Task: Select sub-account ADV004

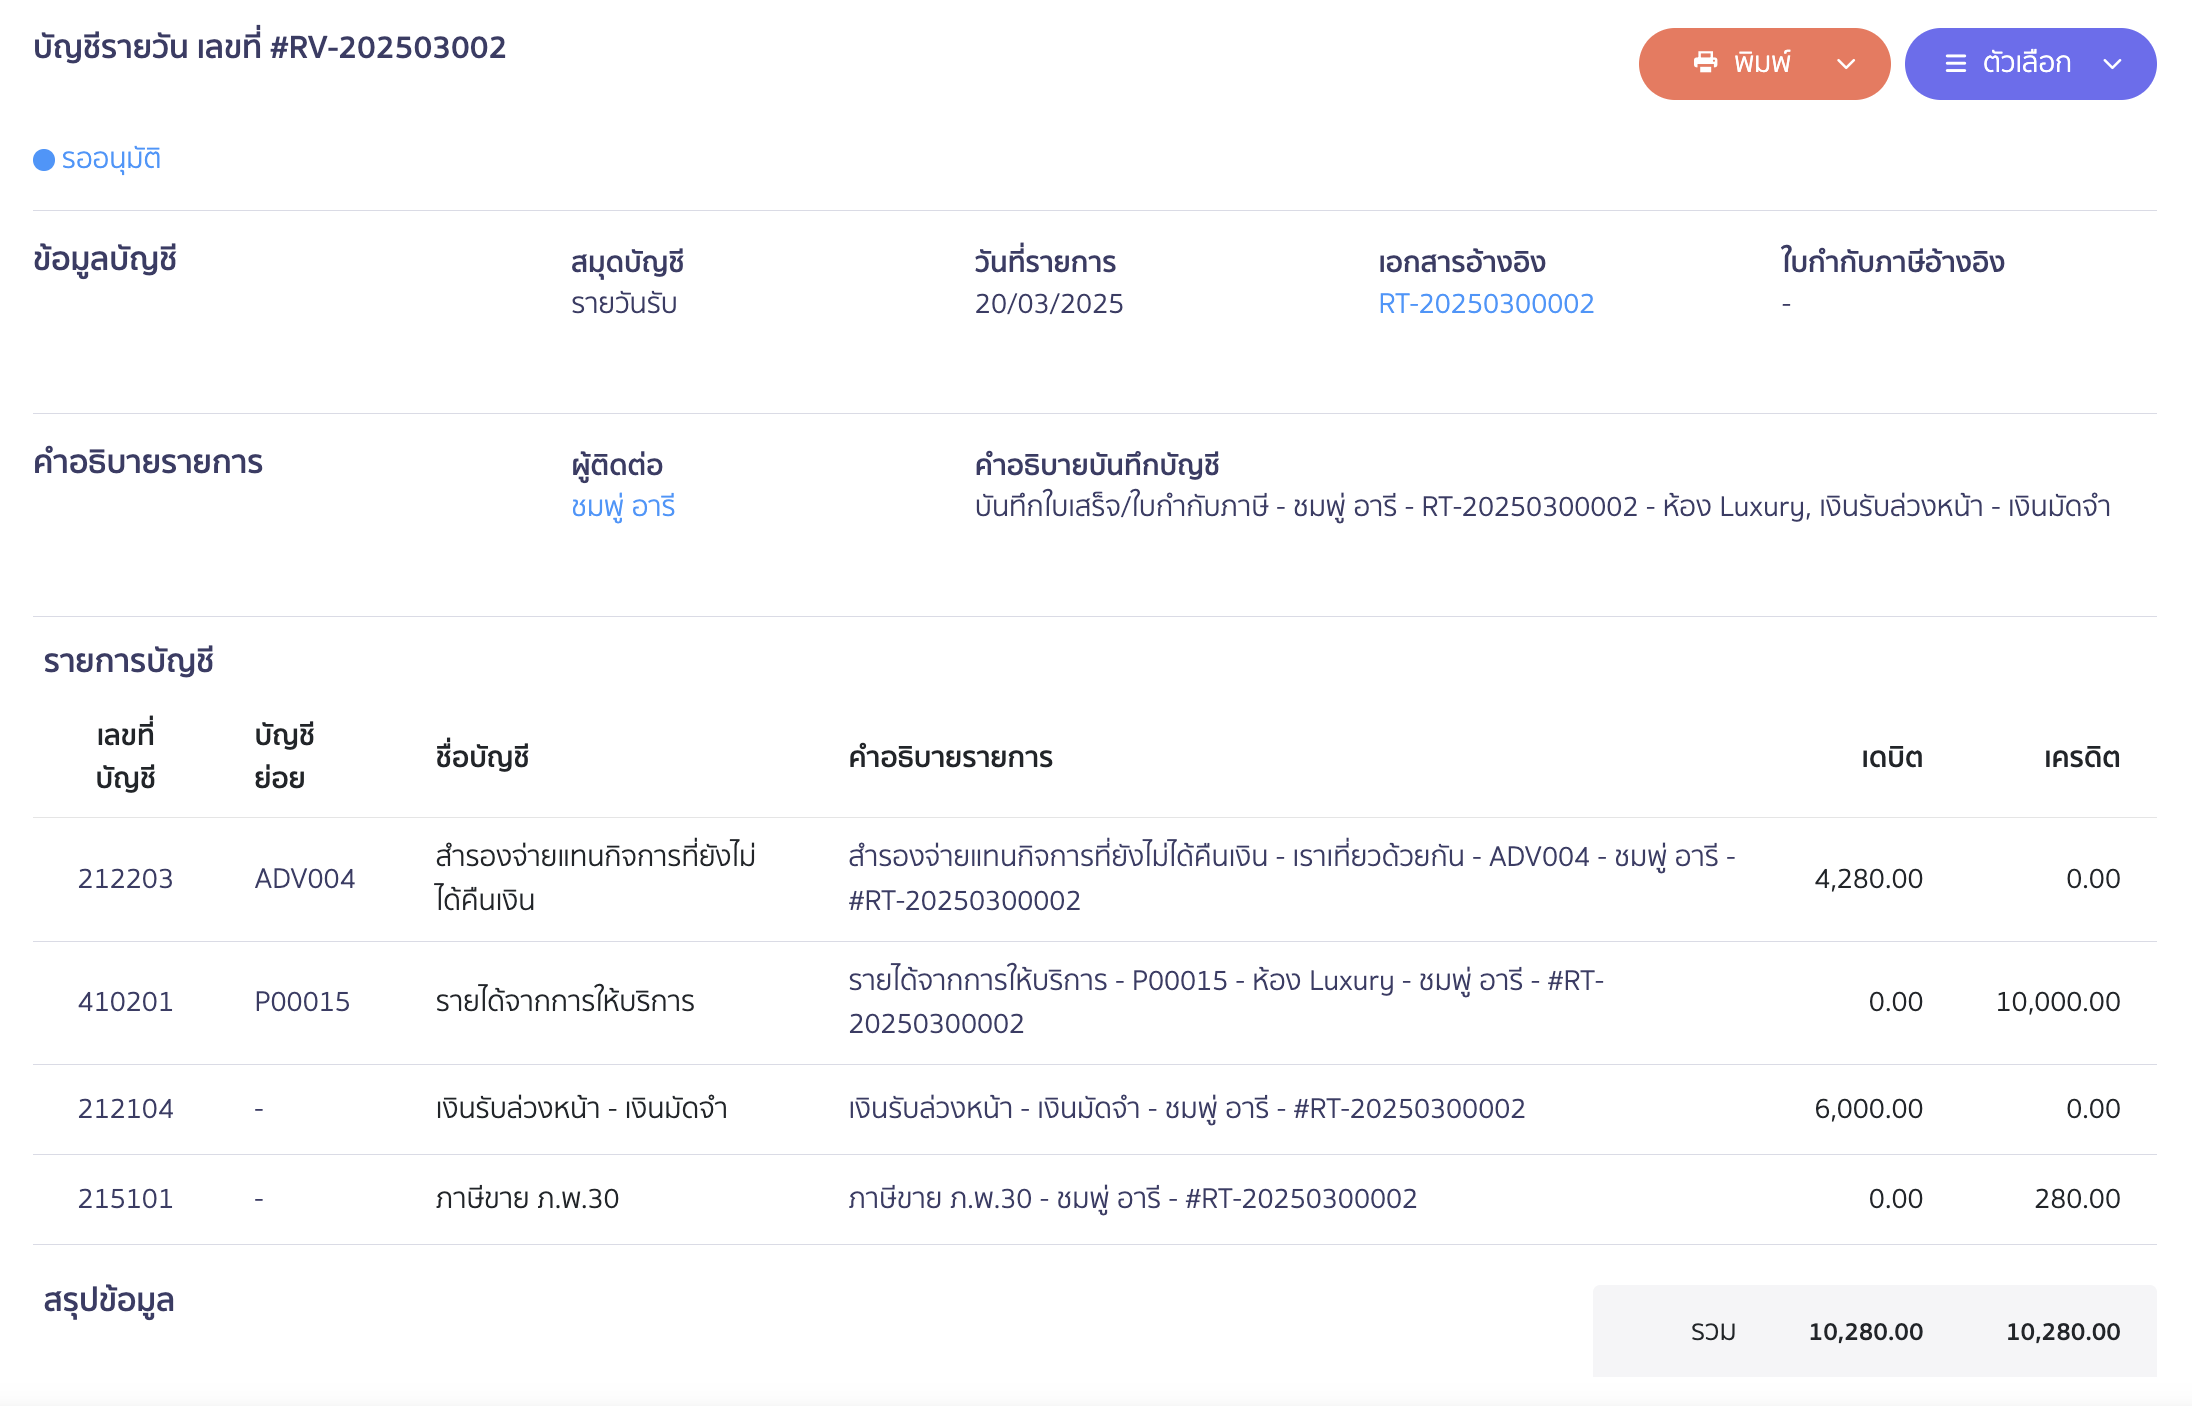Action: click(x=305, y=879)
